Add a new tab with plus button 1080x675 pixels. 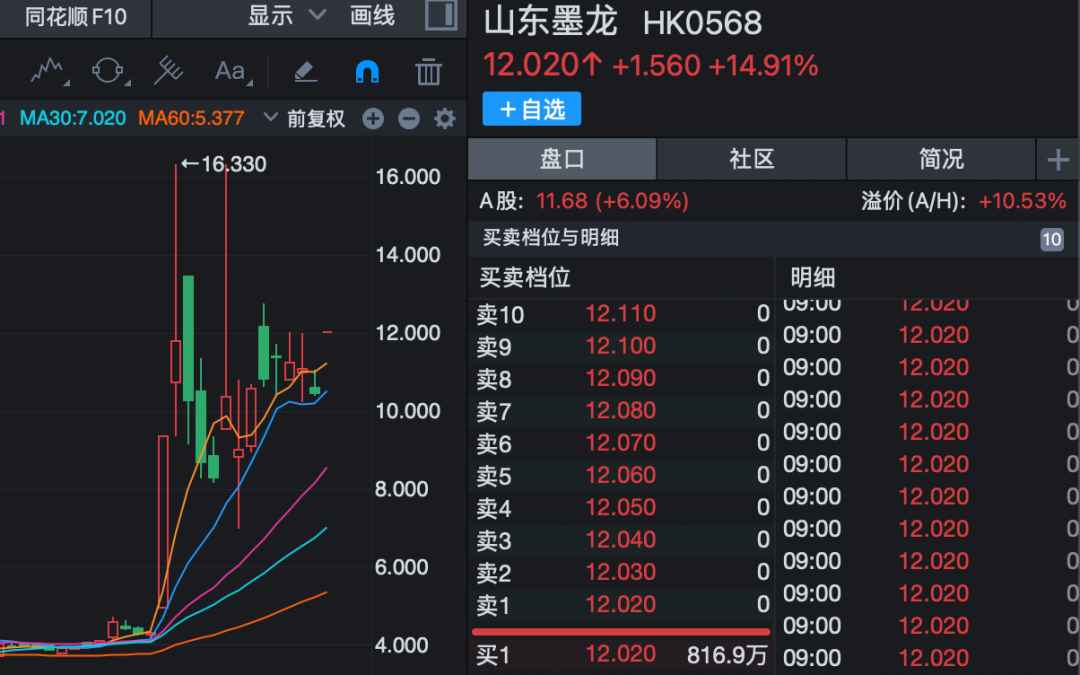(1058, 160)
